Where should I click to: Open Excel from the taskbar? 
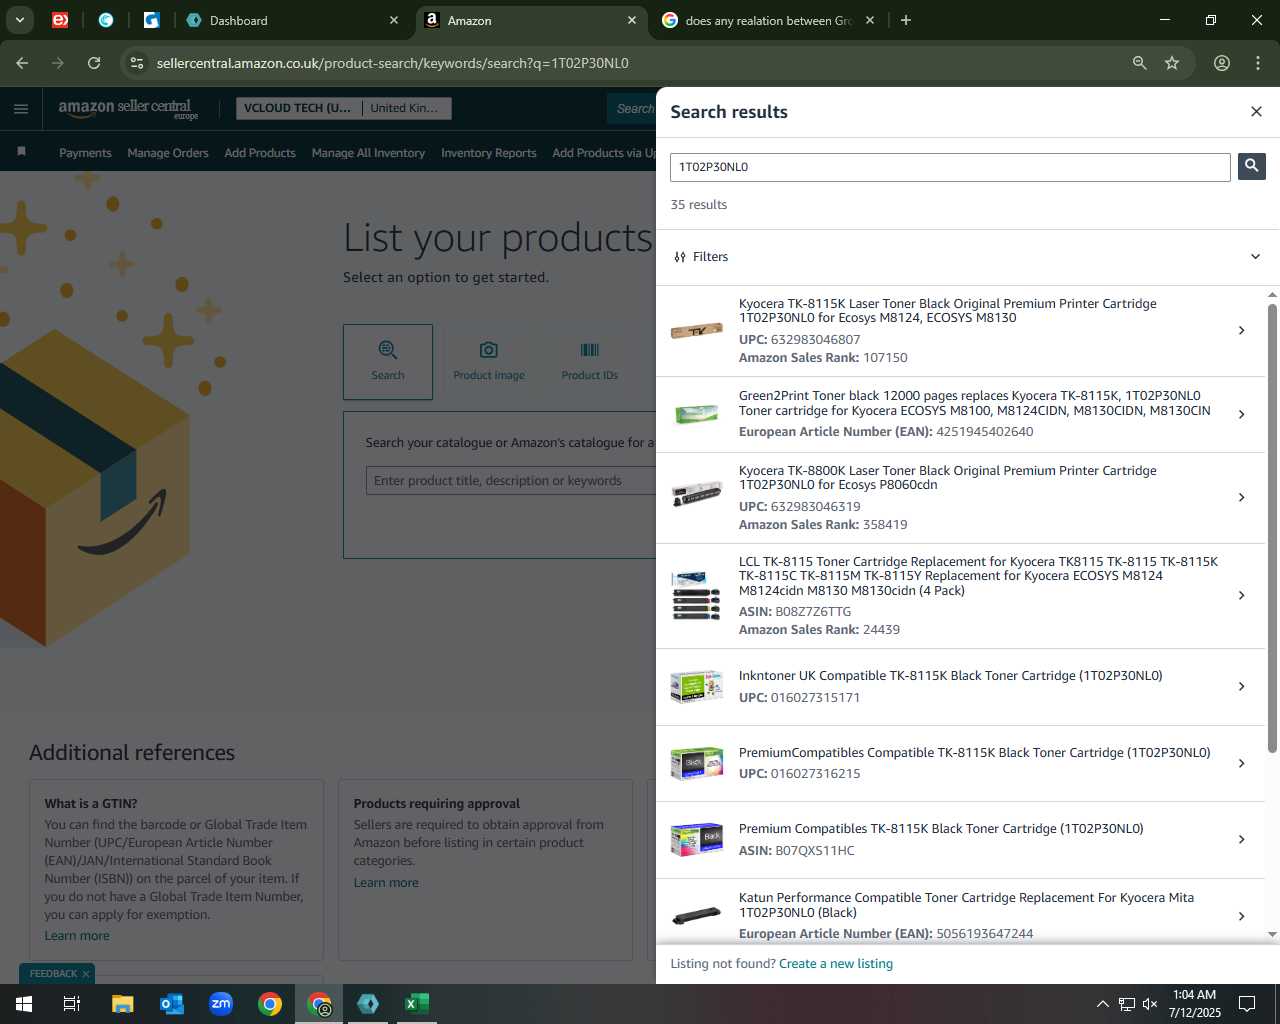click(417, 1004)
